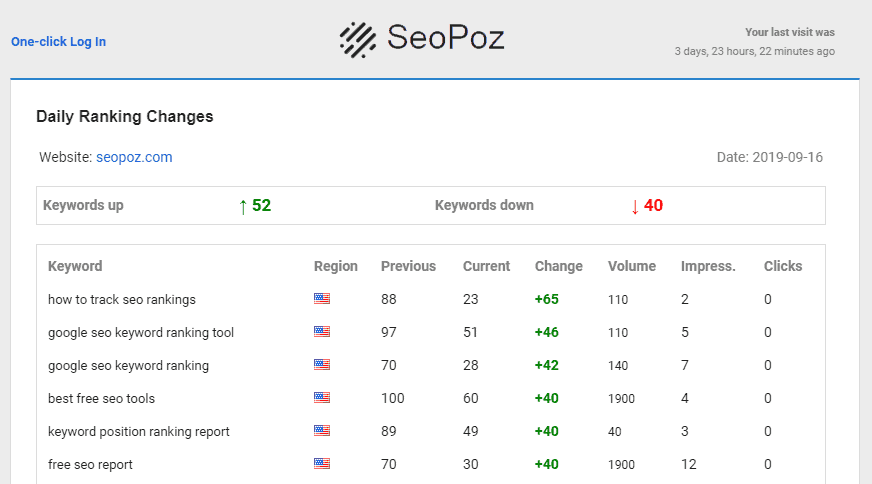Click previous rank 97
The height and width of the screenshot is (484, 872).
point(389,332)
